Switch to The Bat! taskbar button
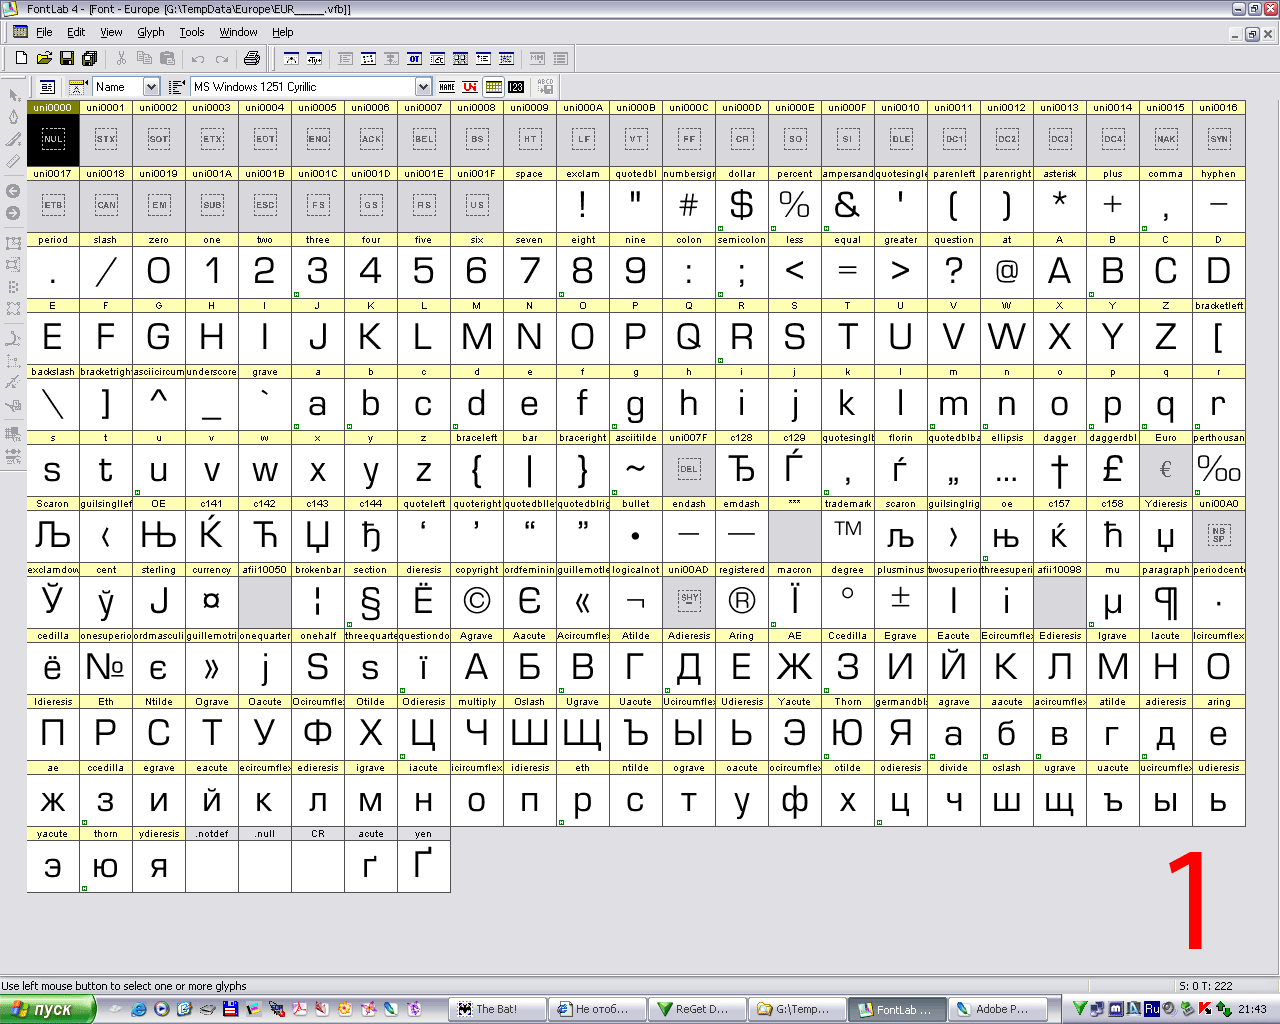This screenshot has width=1280, height=1024. (x=497, y=1009)
